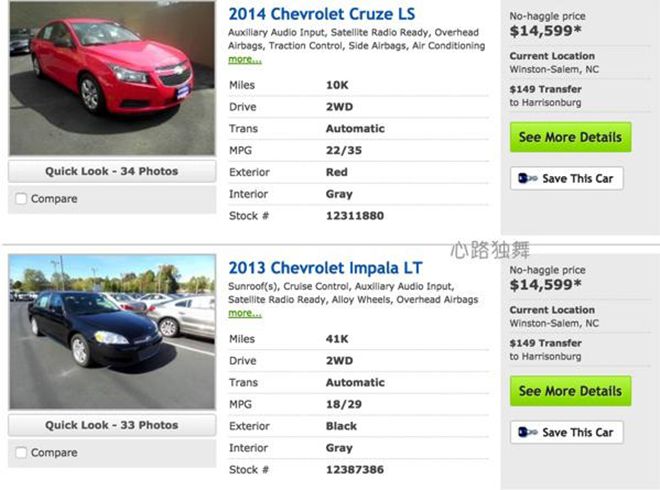The width and height of the screenshot is (660, 490).
Task: Open Quick Look - 34 Photos
Action: pyautogui.click(x=112, y=171)
